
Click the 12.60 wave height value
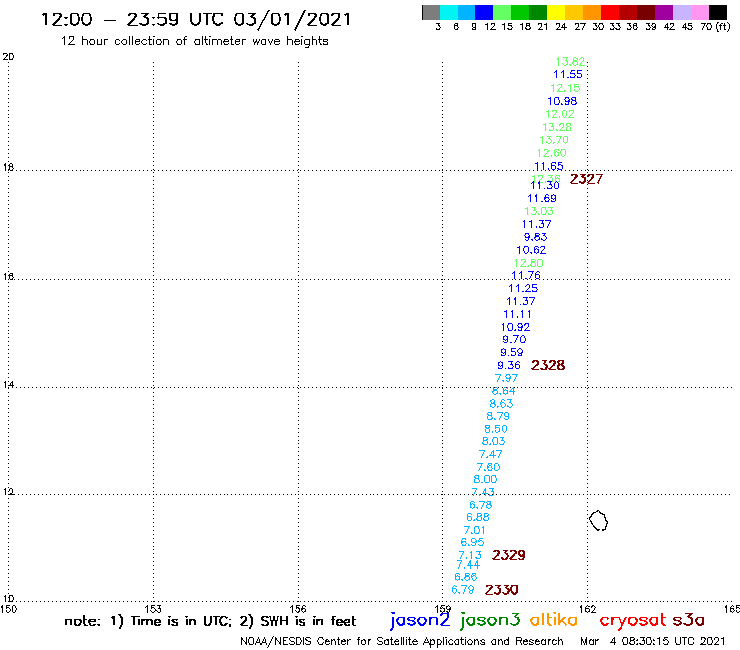tap(551, 153)
